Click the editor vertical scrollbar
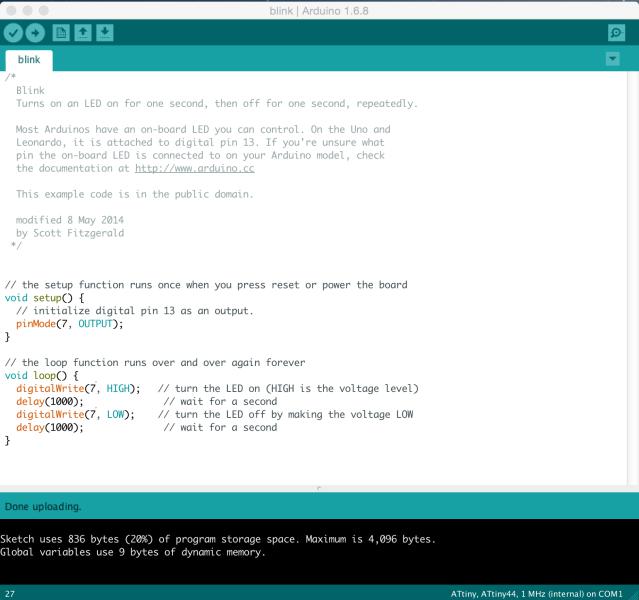Viewport: 639px width, 600px height. click(633, 278)
